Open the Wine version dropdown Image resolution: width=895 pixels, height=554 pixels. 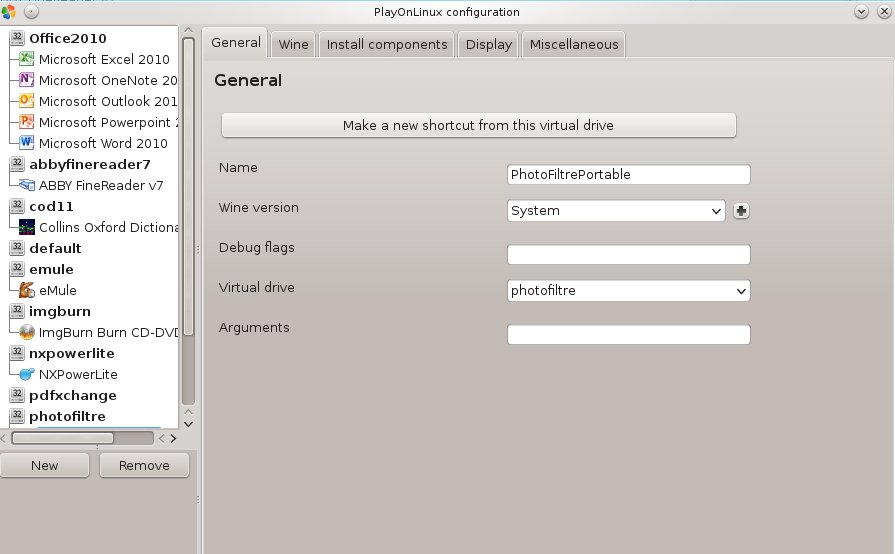click(x=616, y=211)
